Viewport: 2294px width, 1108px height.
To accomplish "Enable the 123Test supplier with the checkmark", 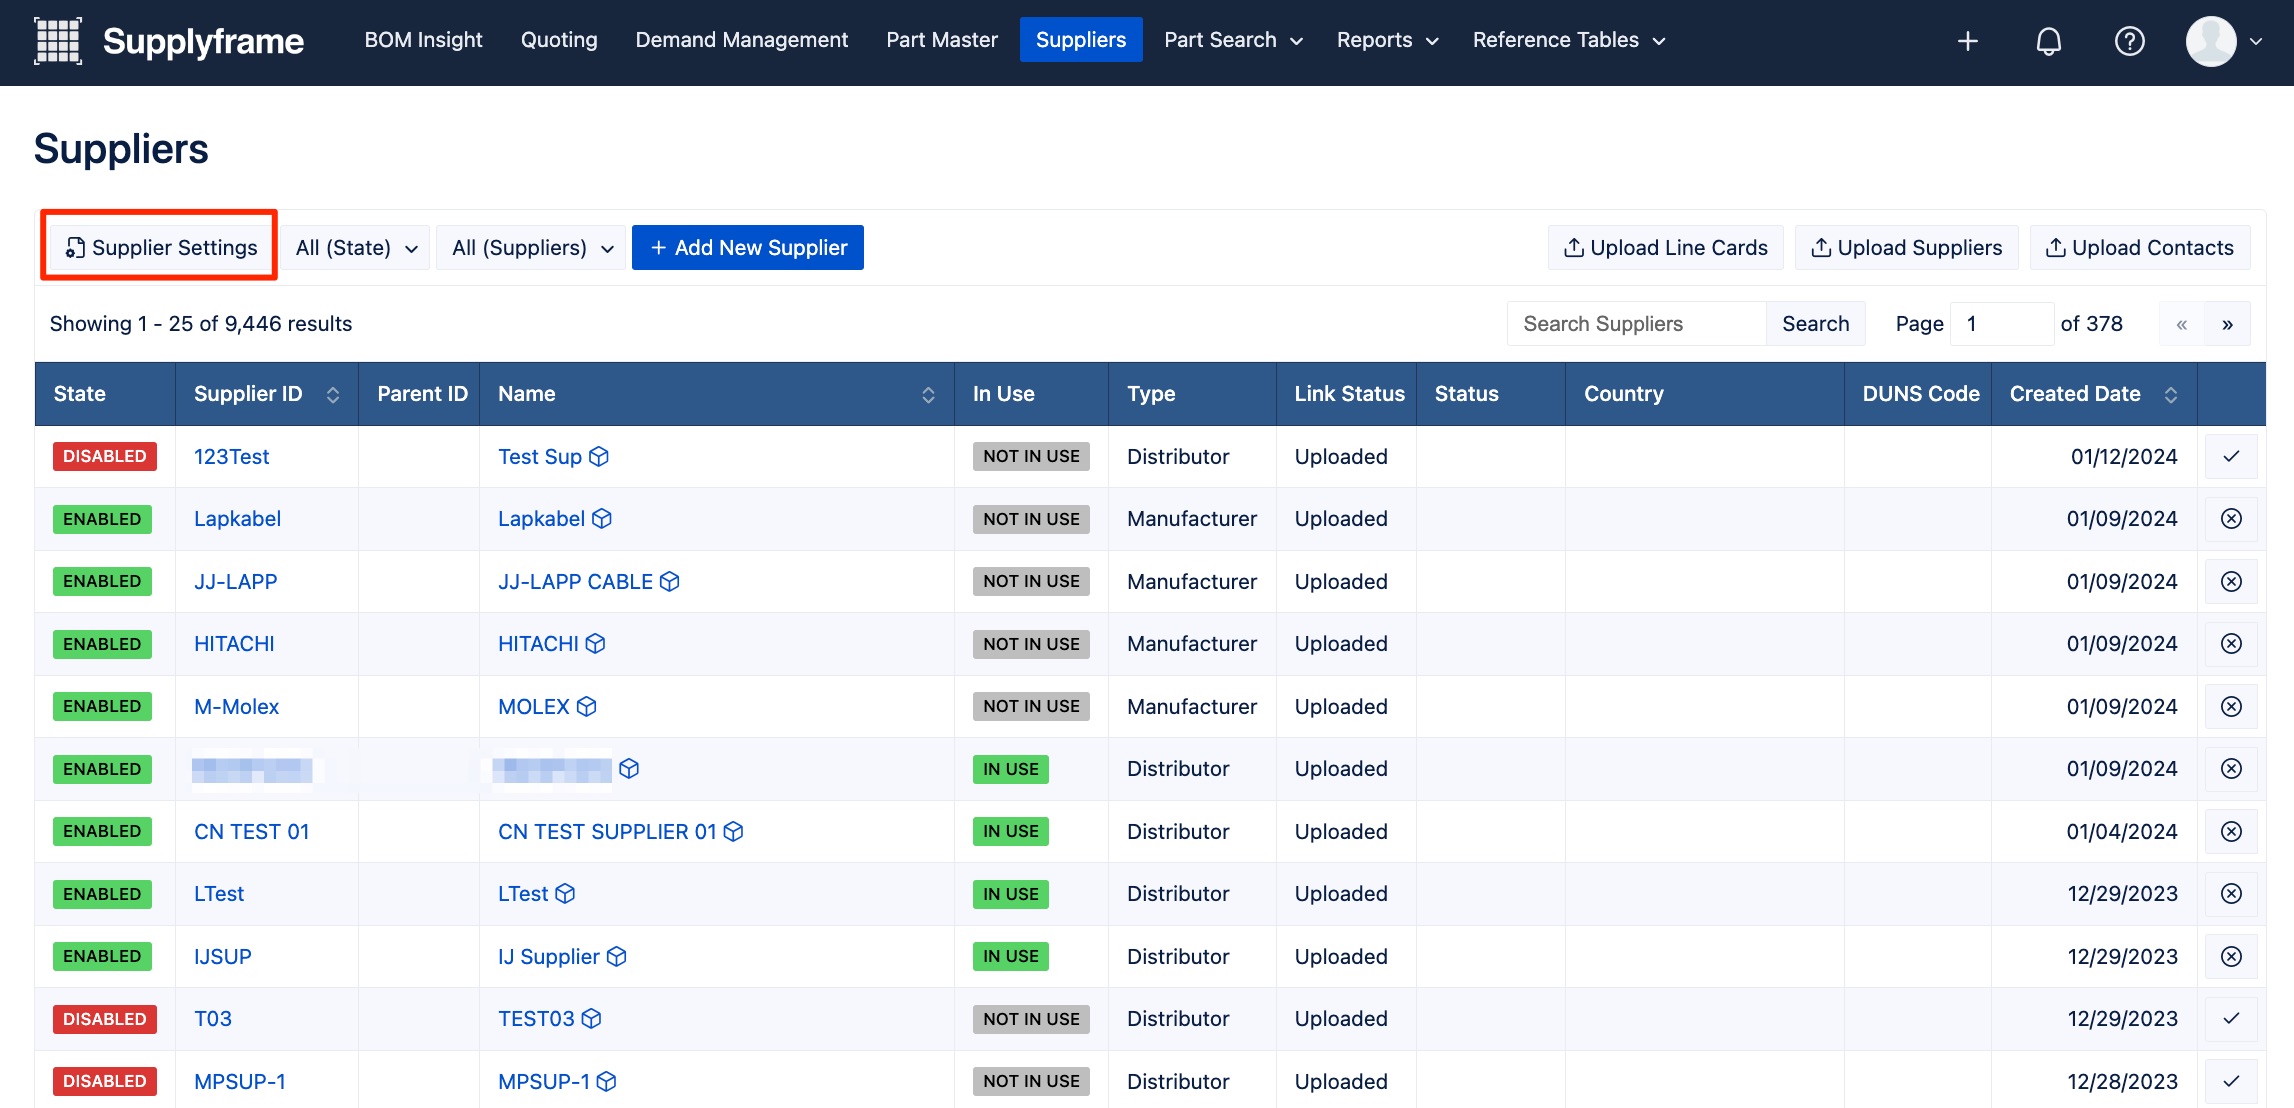I will [2231, 456].
